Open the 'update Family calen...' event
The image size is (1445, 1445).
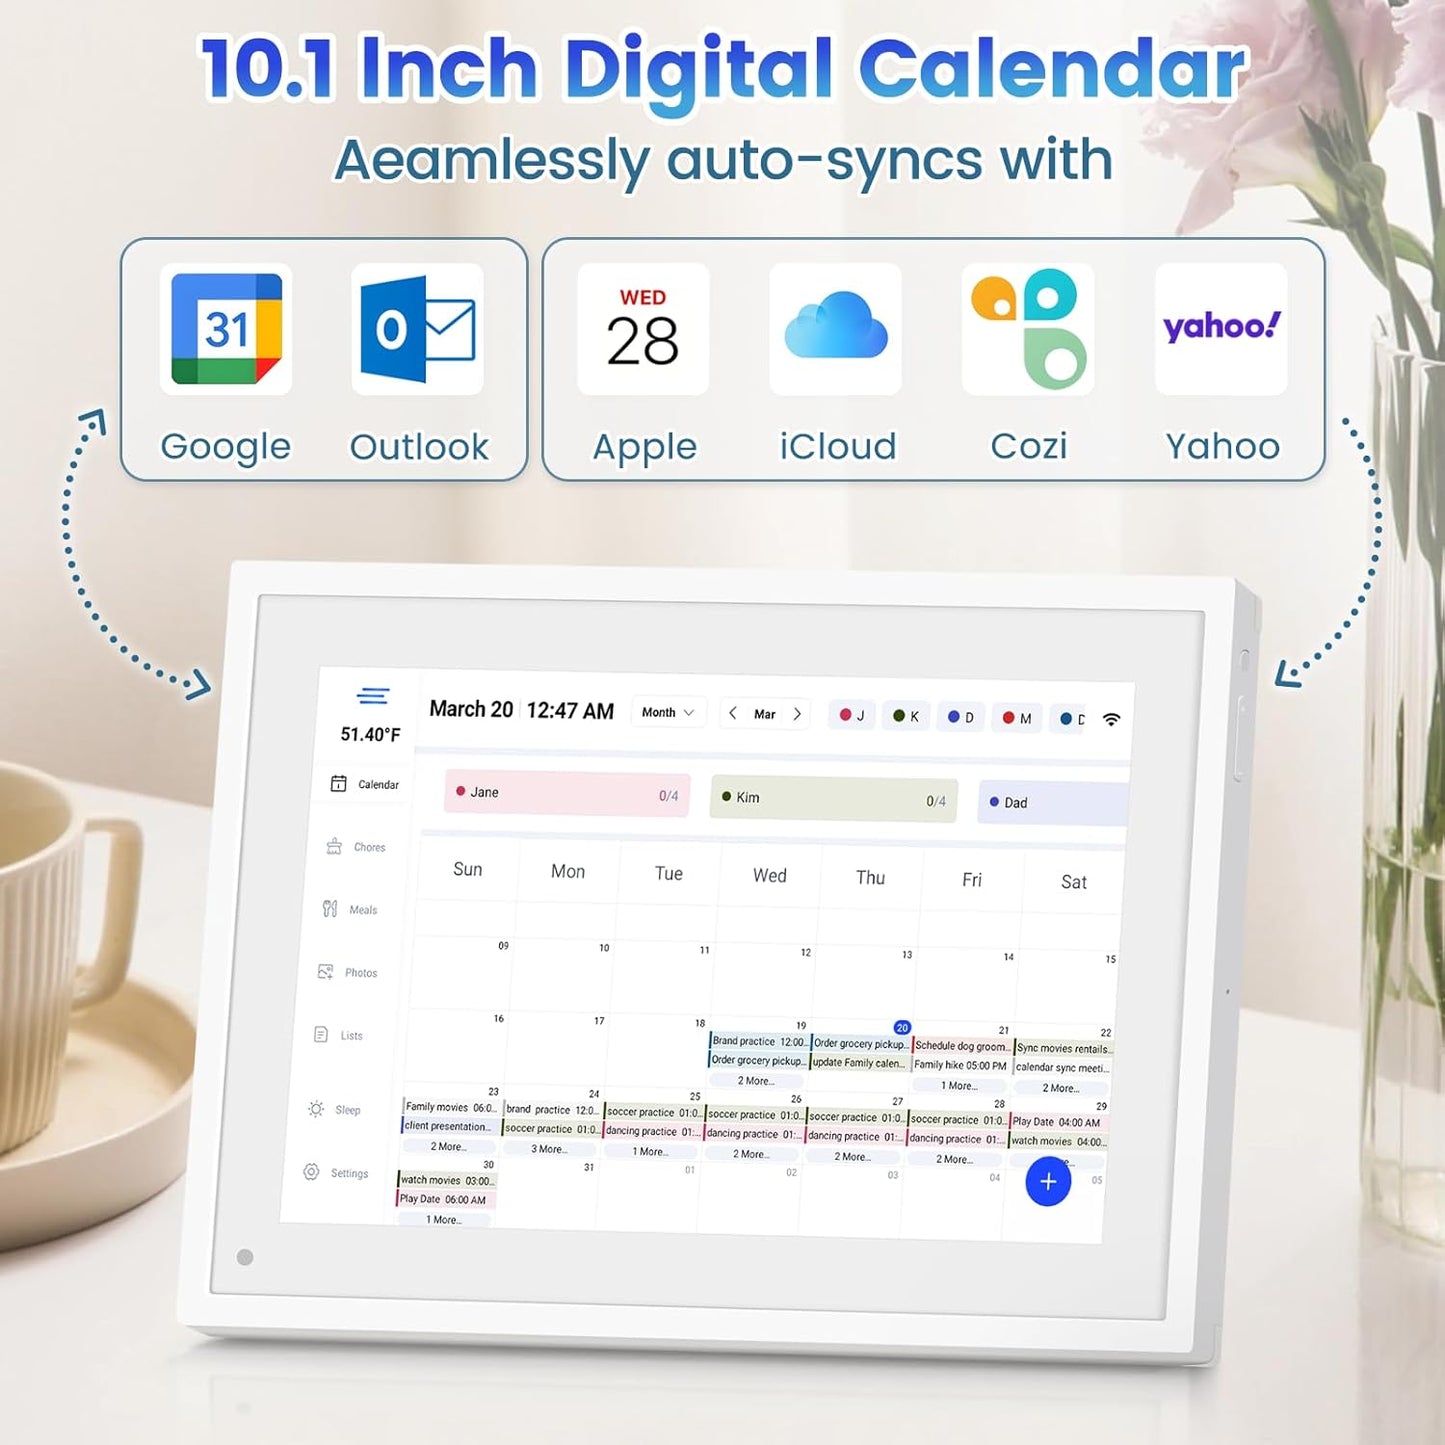[x=858, y=1062]
